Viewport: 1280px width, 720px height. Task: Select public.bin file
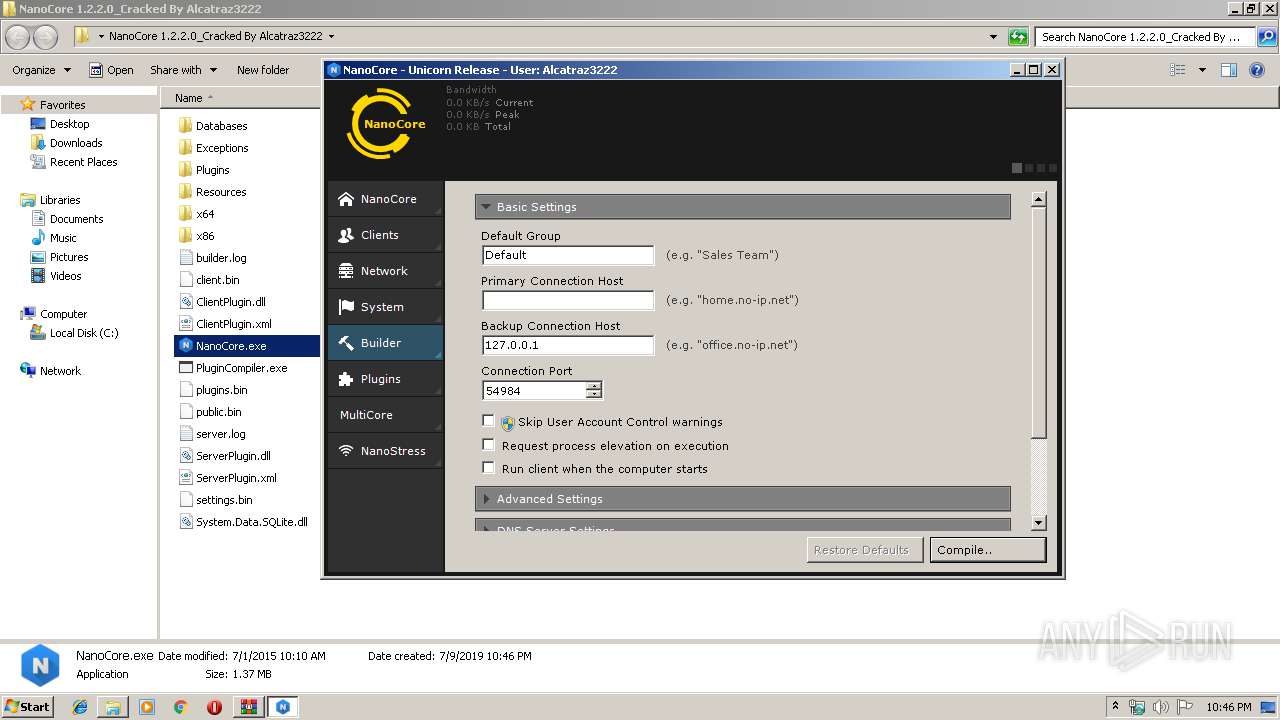click(x=218, y=412)
